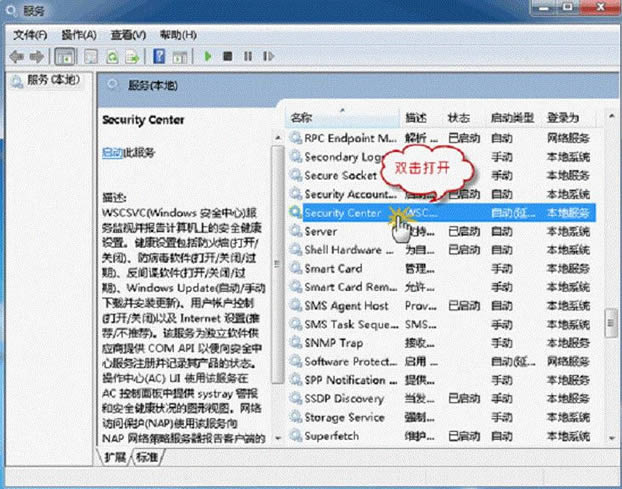Click the services list scrollbar thumb
This screenshot has height=489, width=622.
tap(611, 323)
